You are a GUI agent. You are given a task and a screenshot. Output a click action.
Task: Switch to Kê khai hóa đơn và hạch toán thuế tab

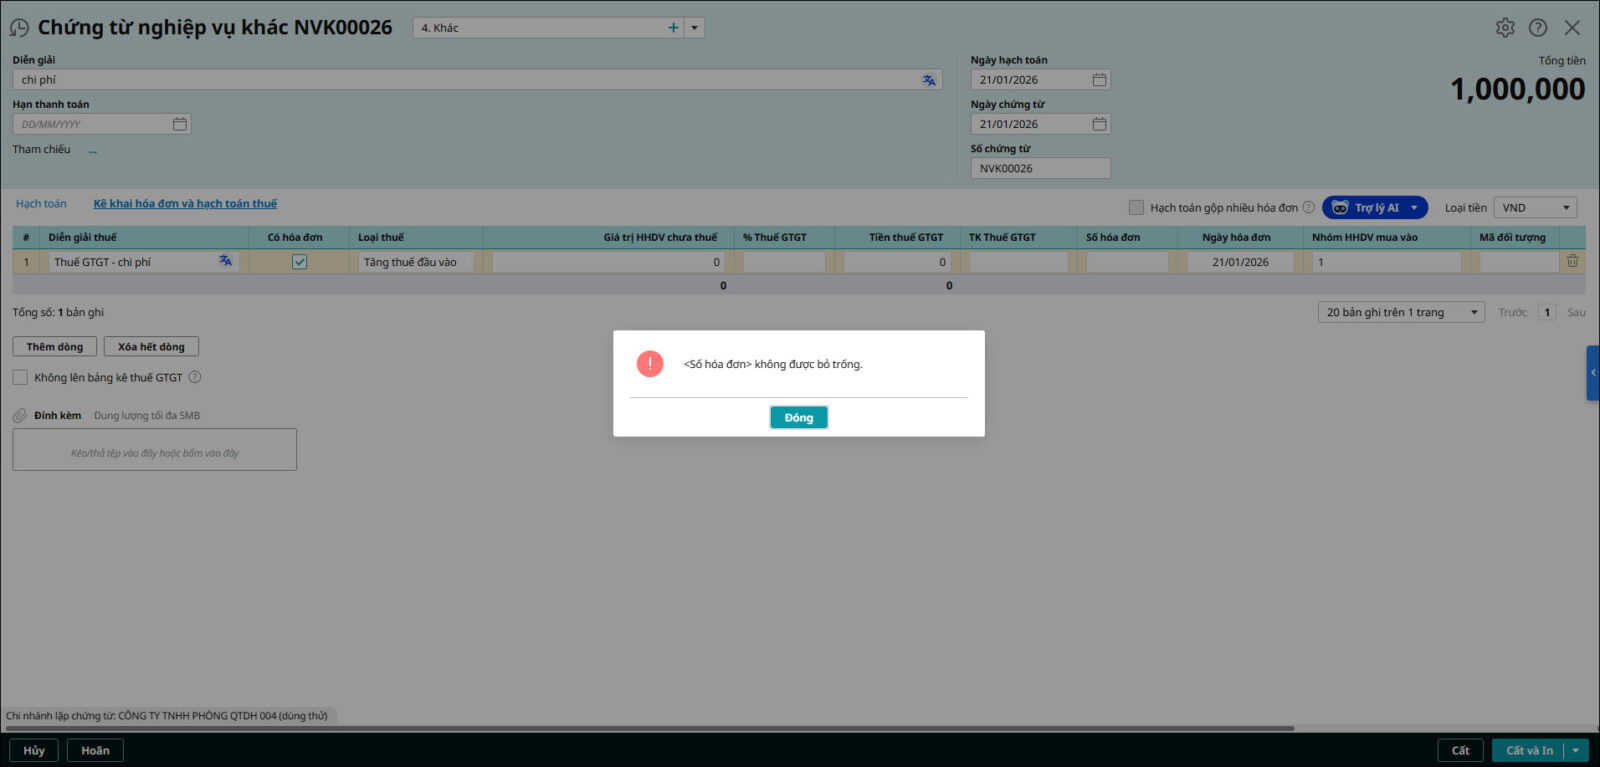click(x=185, y=204)
